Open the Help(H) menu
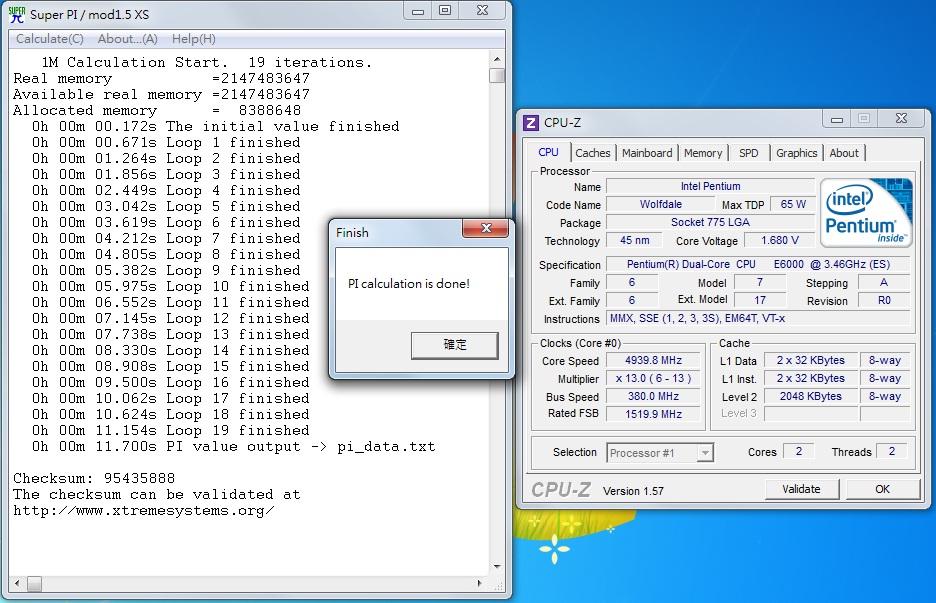 193,39
